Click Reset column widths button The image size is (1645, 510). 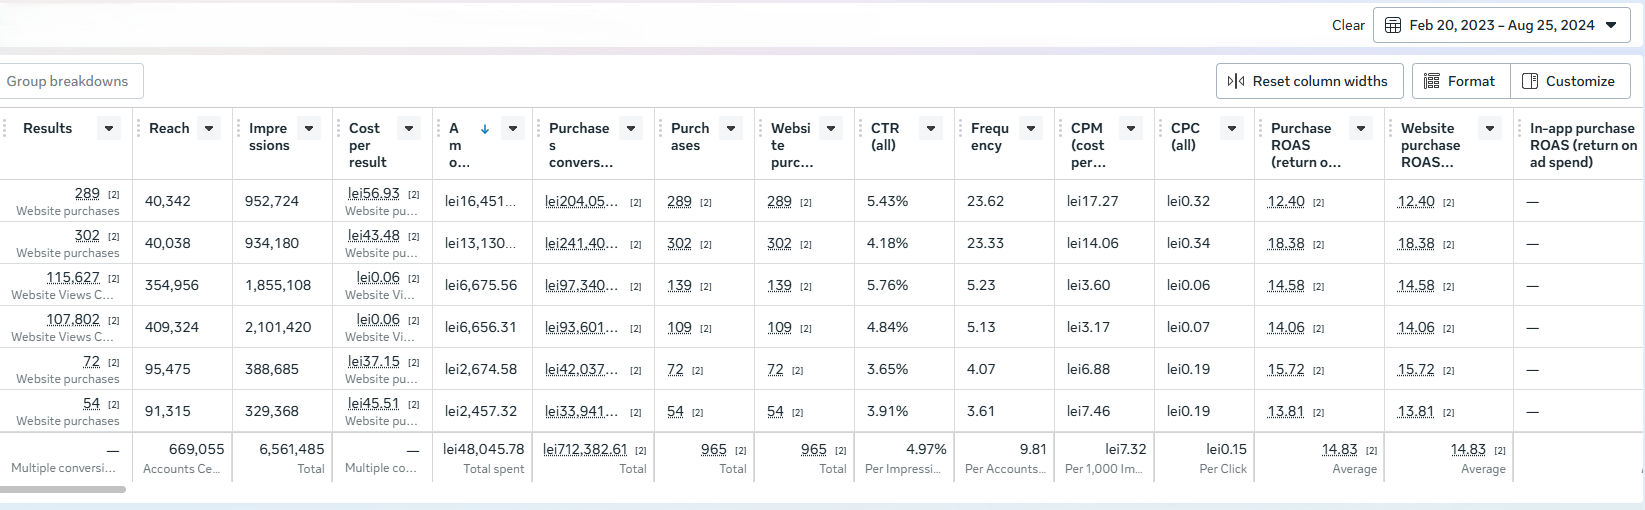1309,81
